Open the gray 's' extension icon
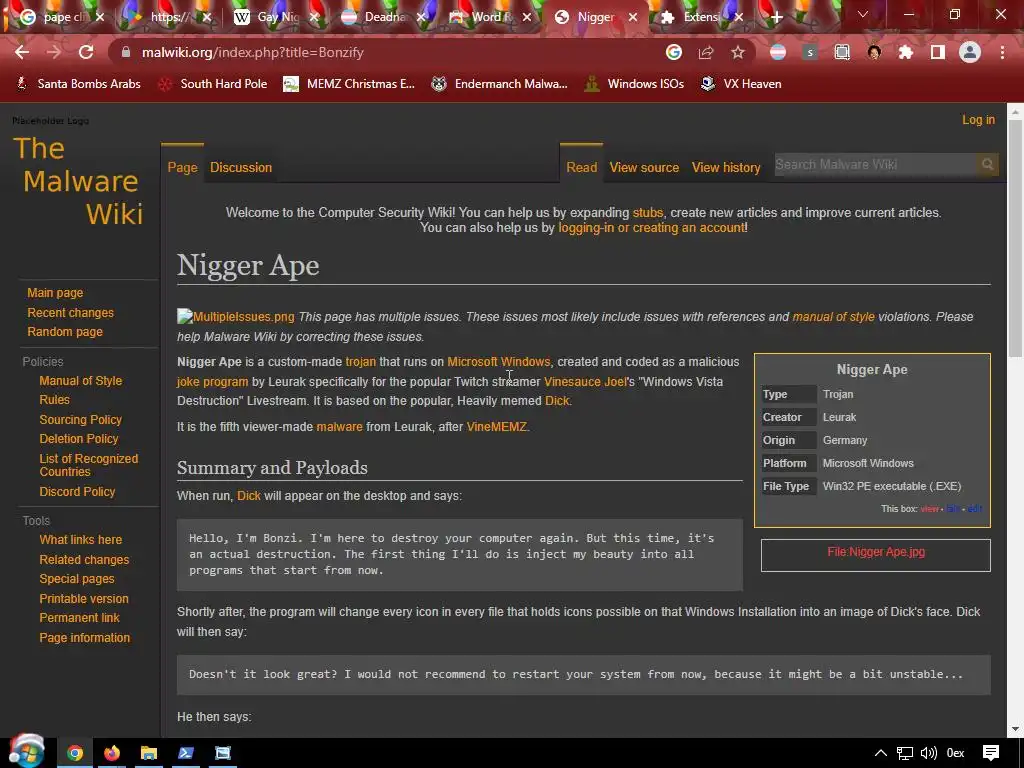The width and height of the screenshot is (1024, 768). click(810, 52)
